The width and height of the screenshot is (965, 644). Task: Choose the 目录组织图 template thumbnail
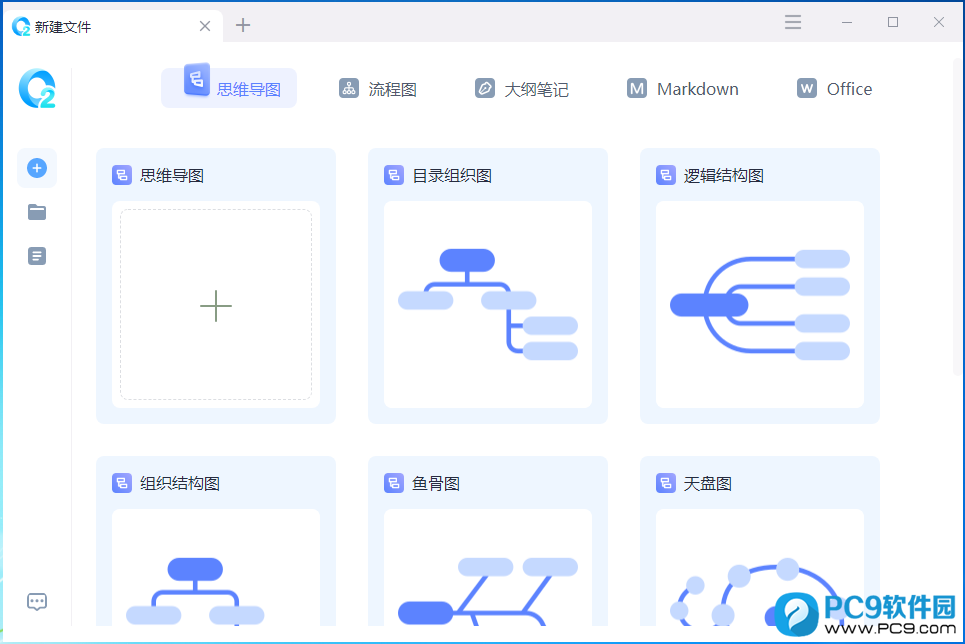(488, 305)
